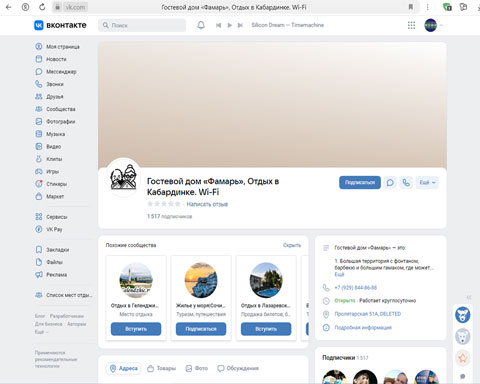Image resolution: width=480 pixels, height=384 pixels.
Task: Open address 'Пролетарская 51А, DELETED'
Action: 368,314
